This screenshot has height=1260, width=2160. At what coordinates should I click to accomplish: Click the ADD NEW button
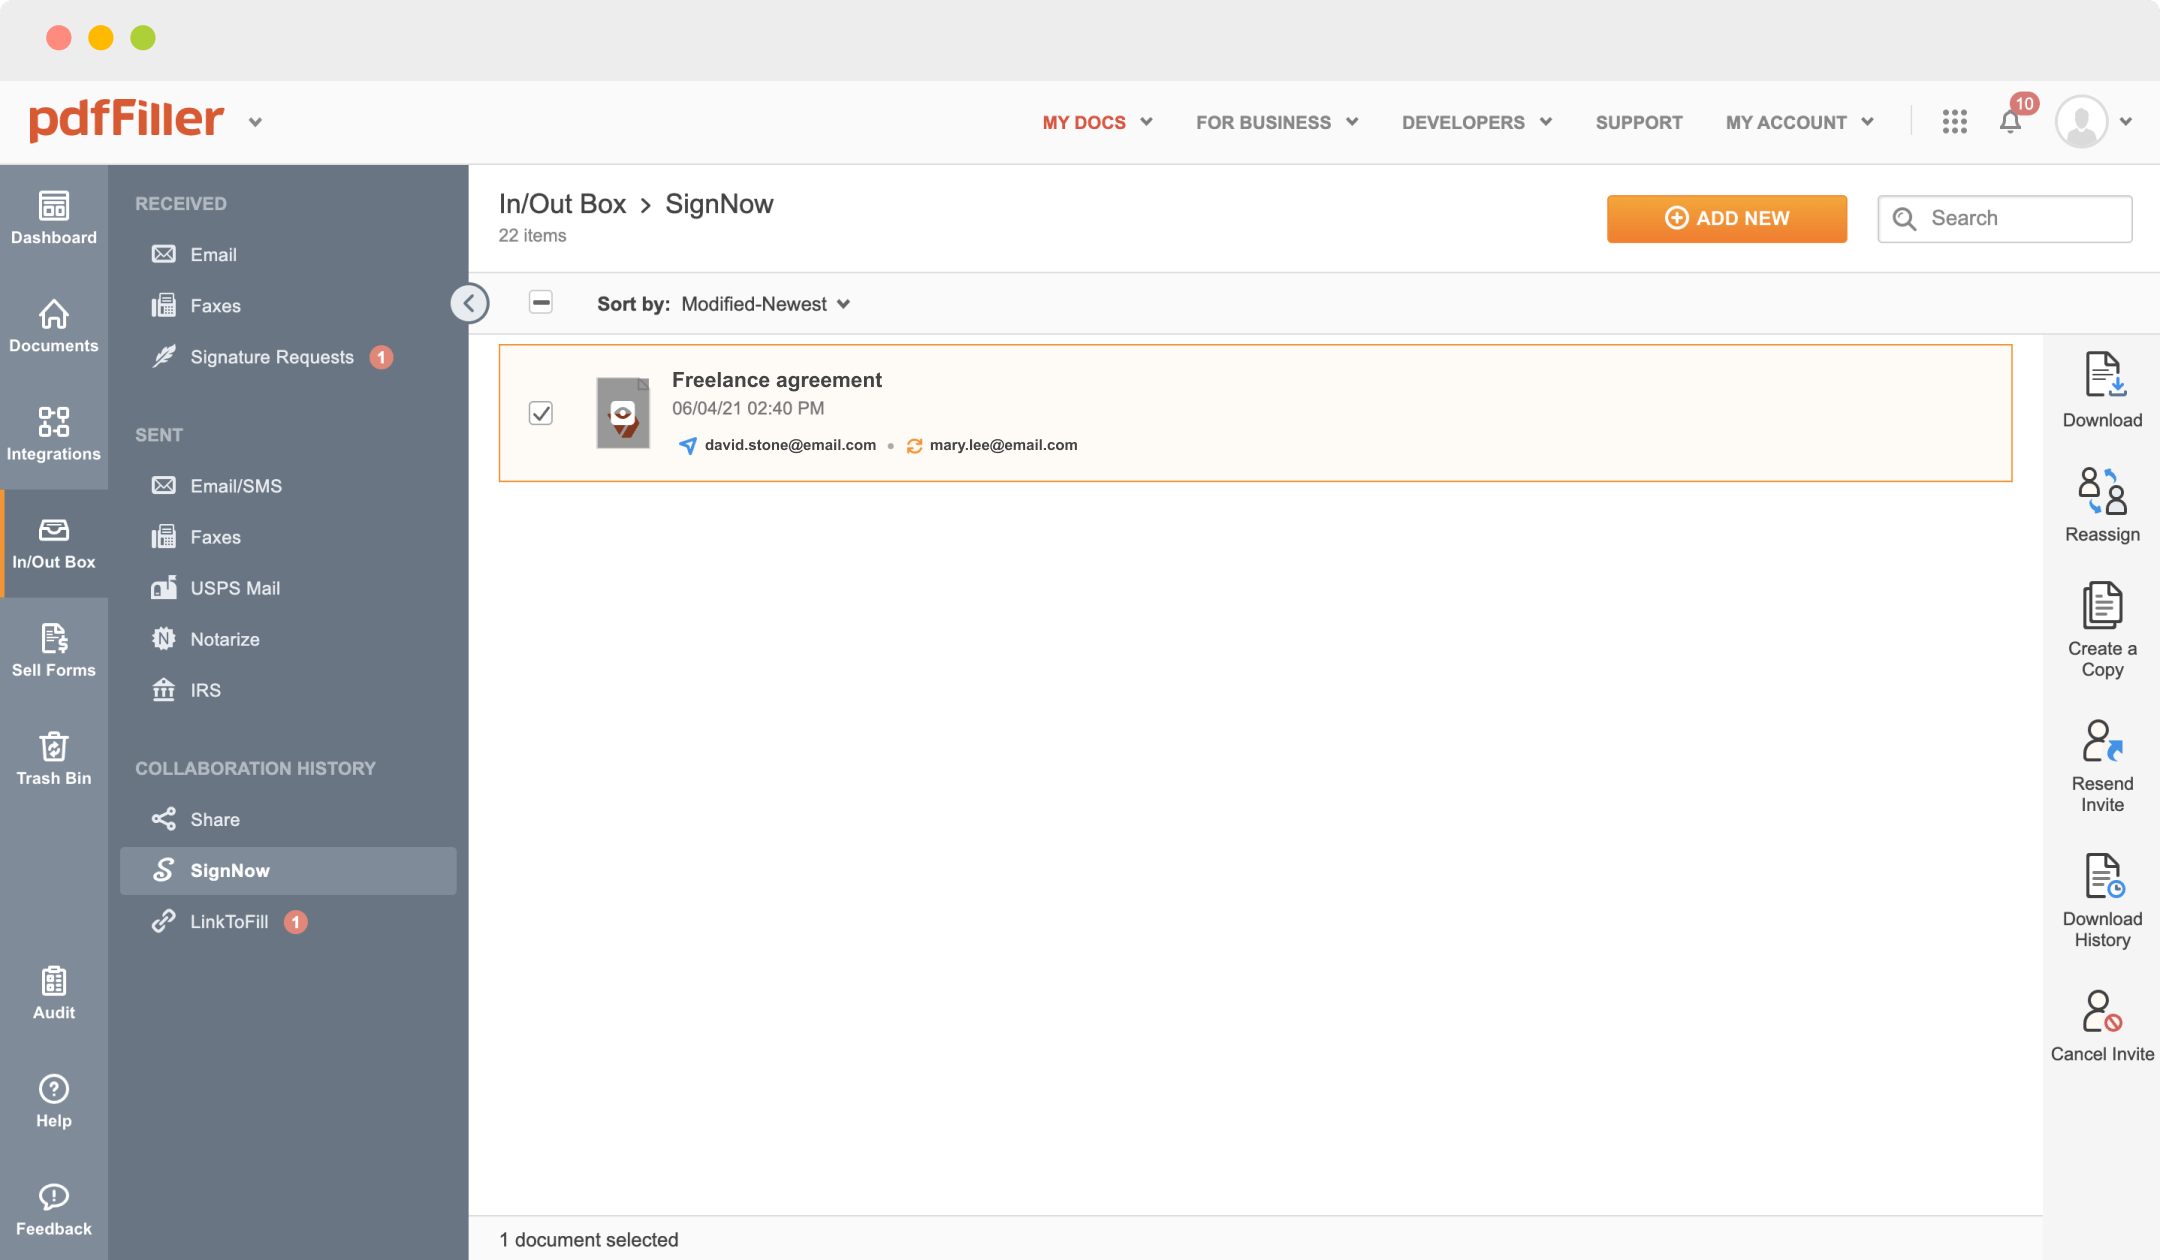(x=1727, y=218)
